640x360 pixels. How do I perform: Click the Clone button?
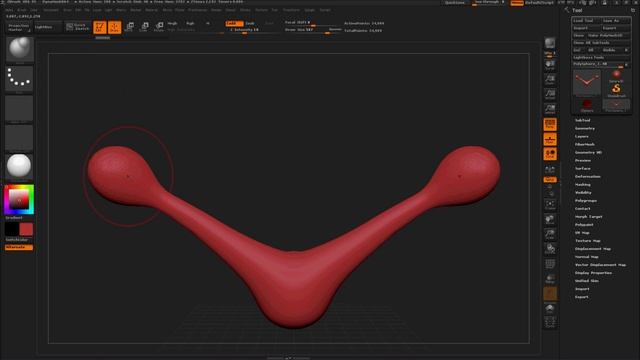tap(579, 35)
